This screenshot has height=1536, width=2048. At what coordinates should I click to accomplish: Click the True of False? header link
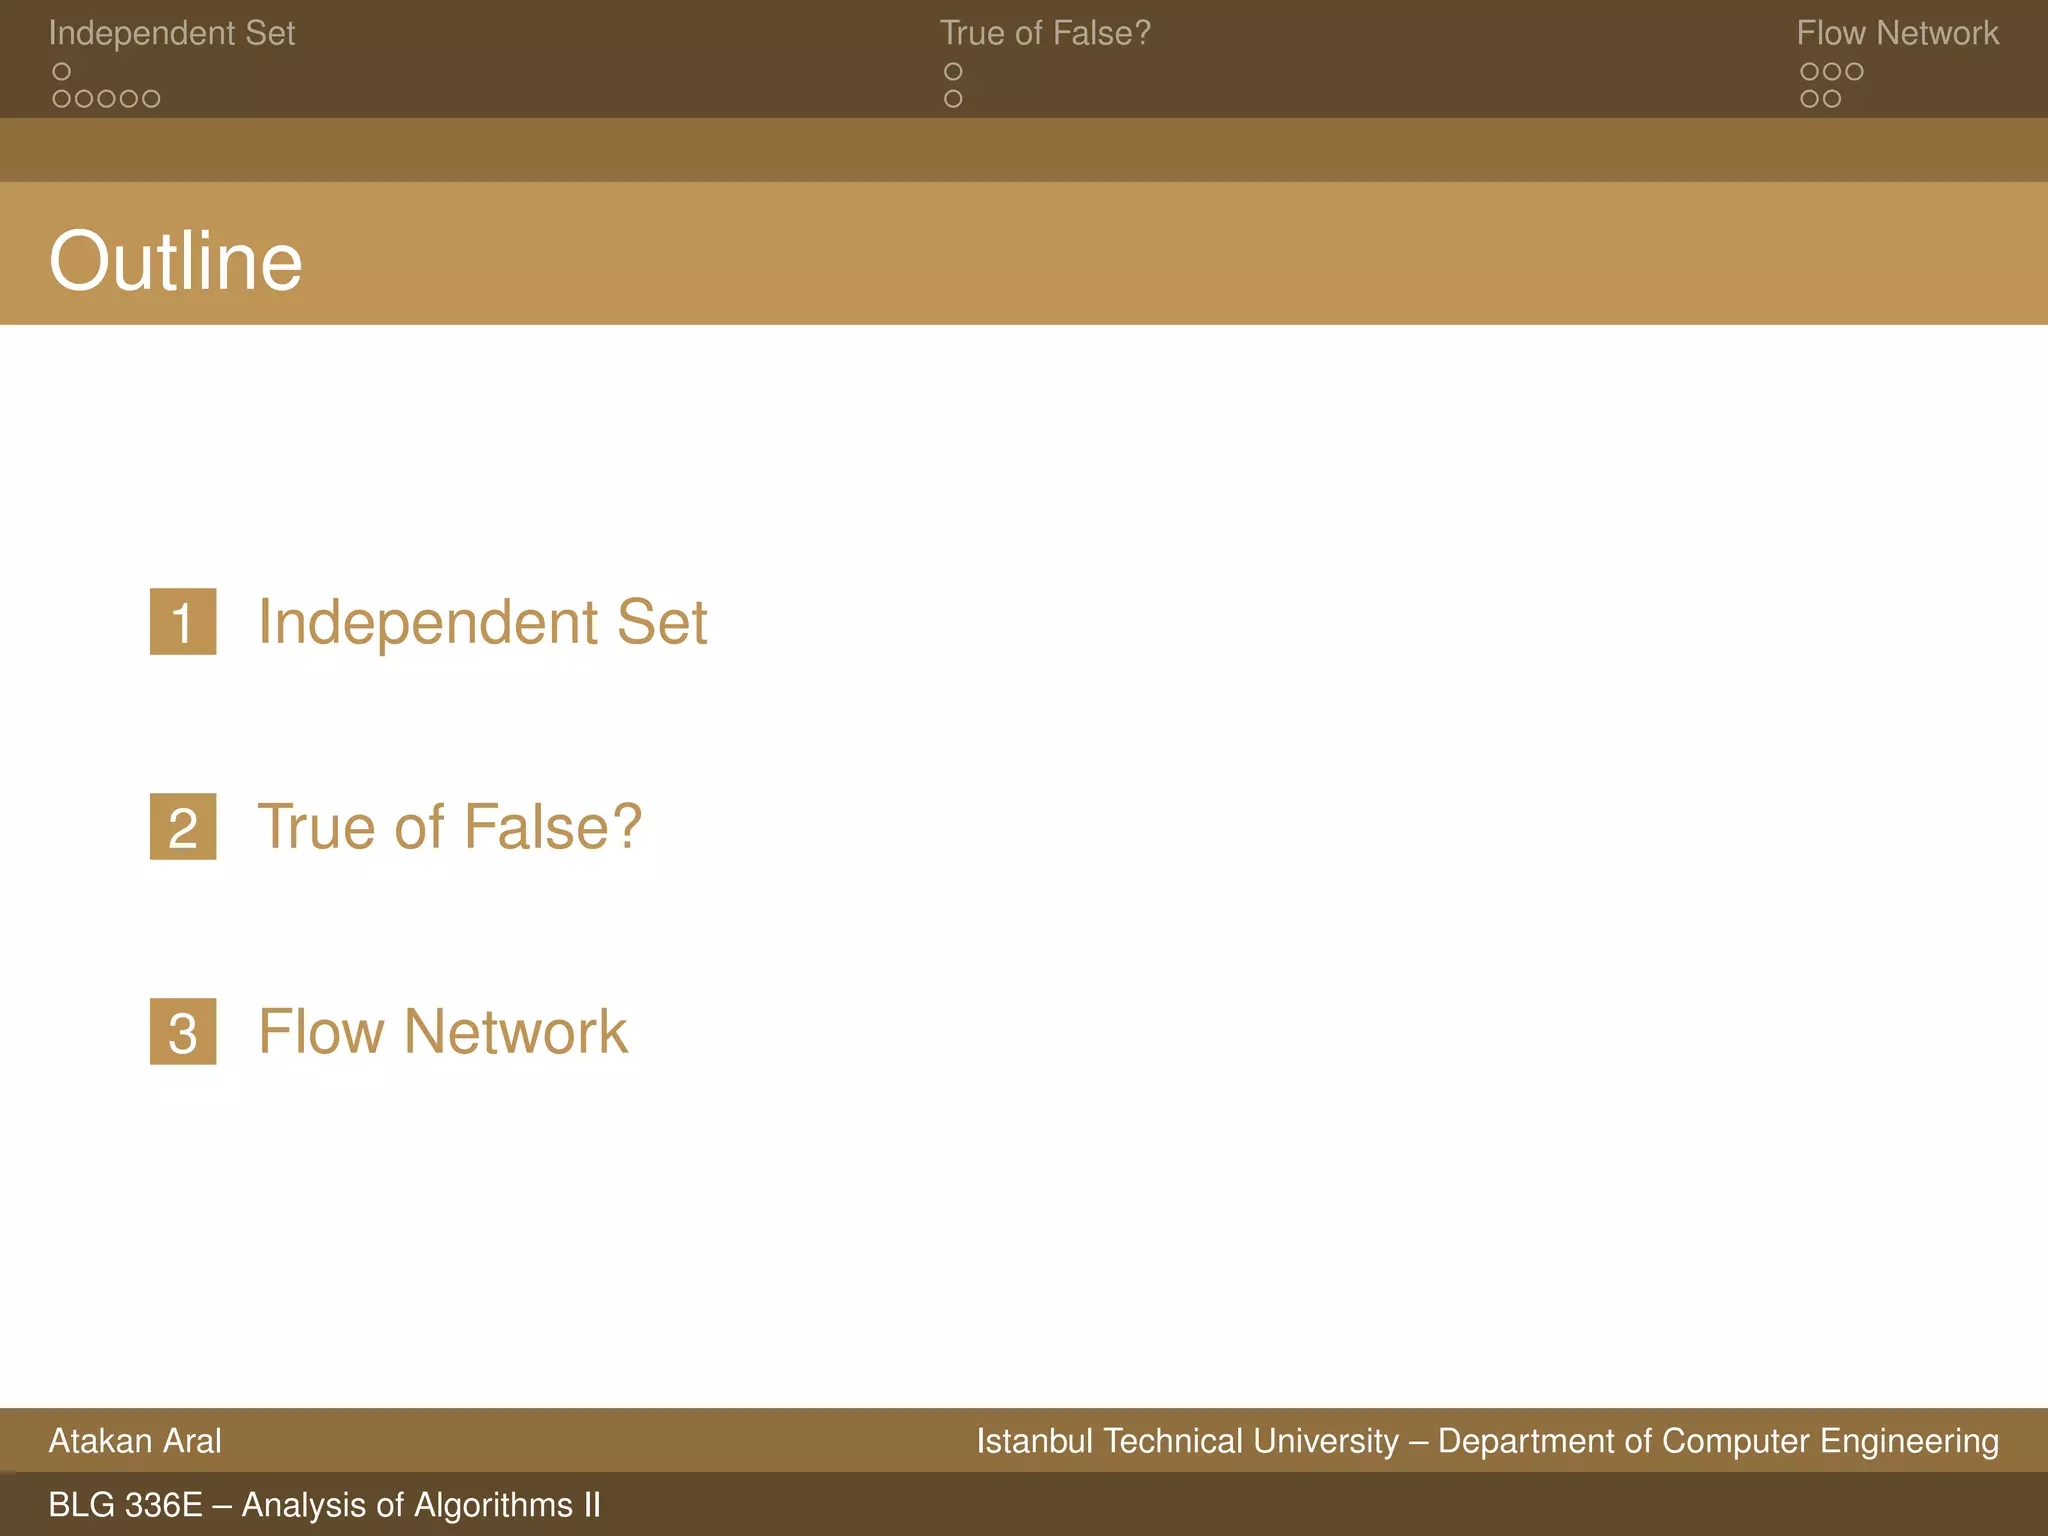pyautogui.click(x=1044, y=33)
